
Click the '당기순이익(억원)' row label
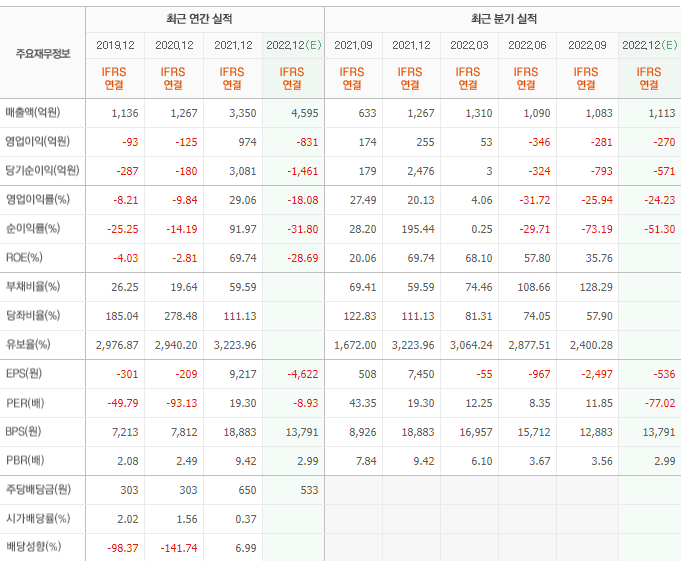[42, 170]
